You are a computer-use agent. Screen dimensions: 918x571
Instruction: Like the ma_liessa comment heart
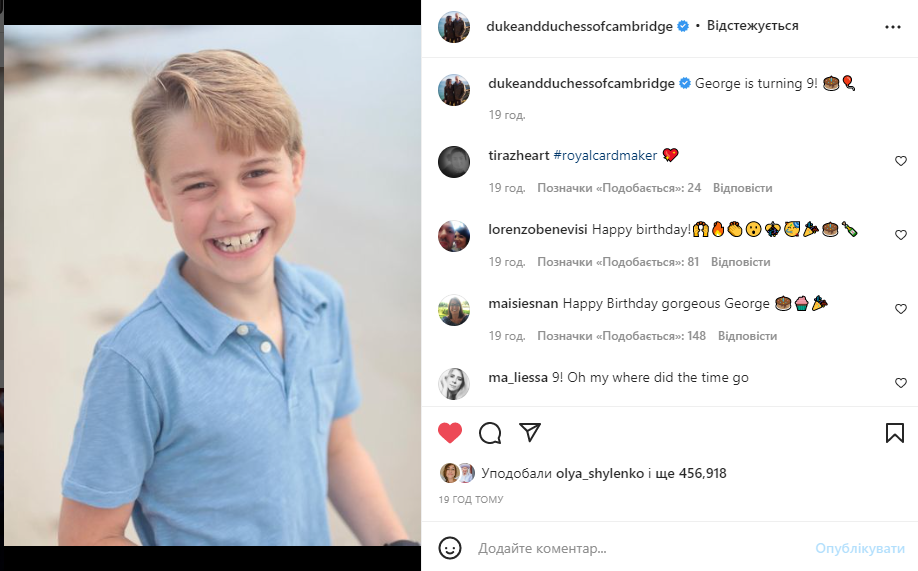tap(900, 383)
